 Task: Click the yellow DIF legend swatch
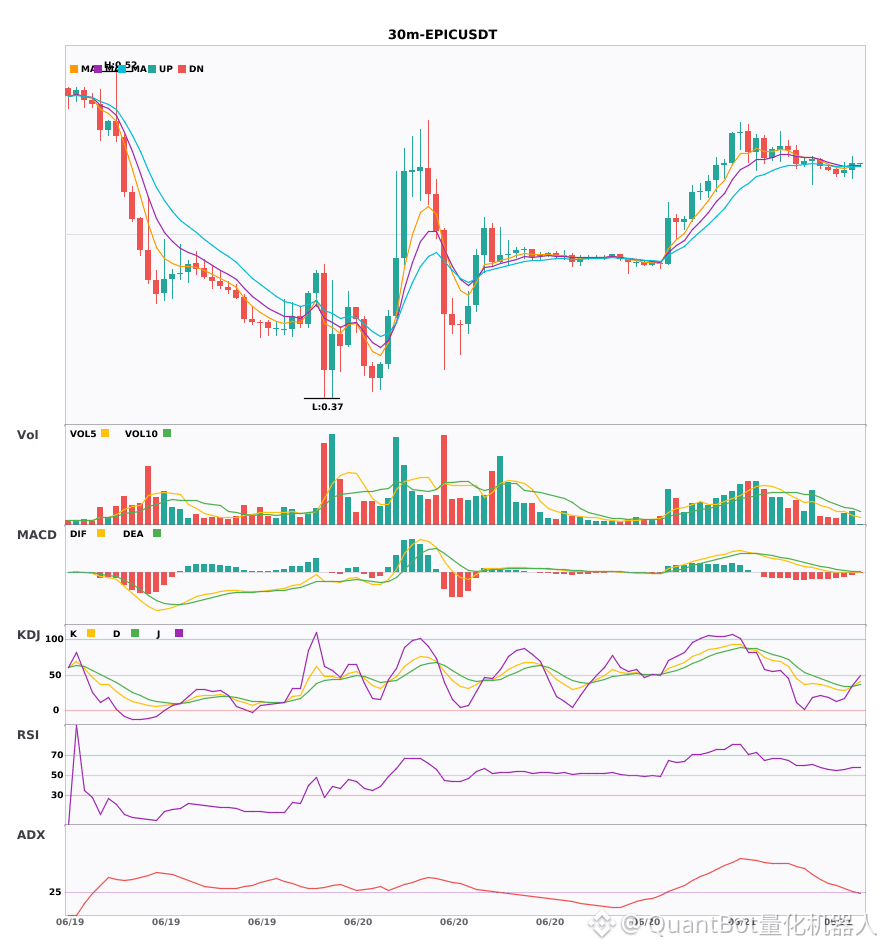[x=101, y=533]
